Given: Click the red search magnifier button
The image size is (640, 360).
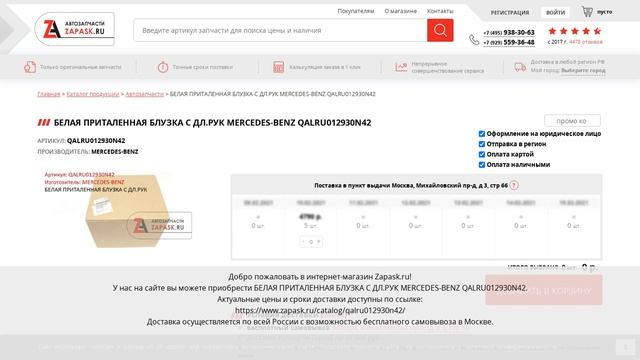Looking at the screenshot, I should point(440,30).
